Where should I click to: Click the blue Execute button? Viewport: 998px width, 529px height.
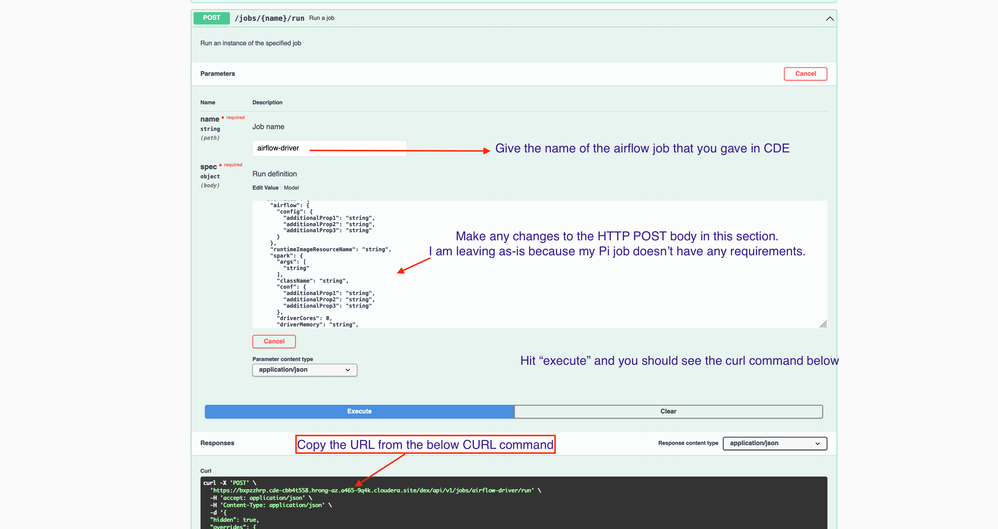(x=360, y=411)
